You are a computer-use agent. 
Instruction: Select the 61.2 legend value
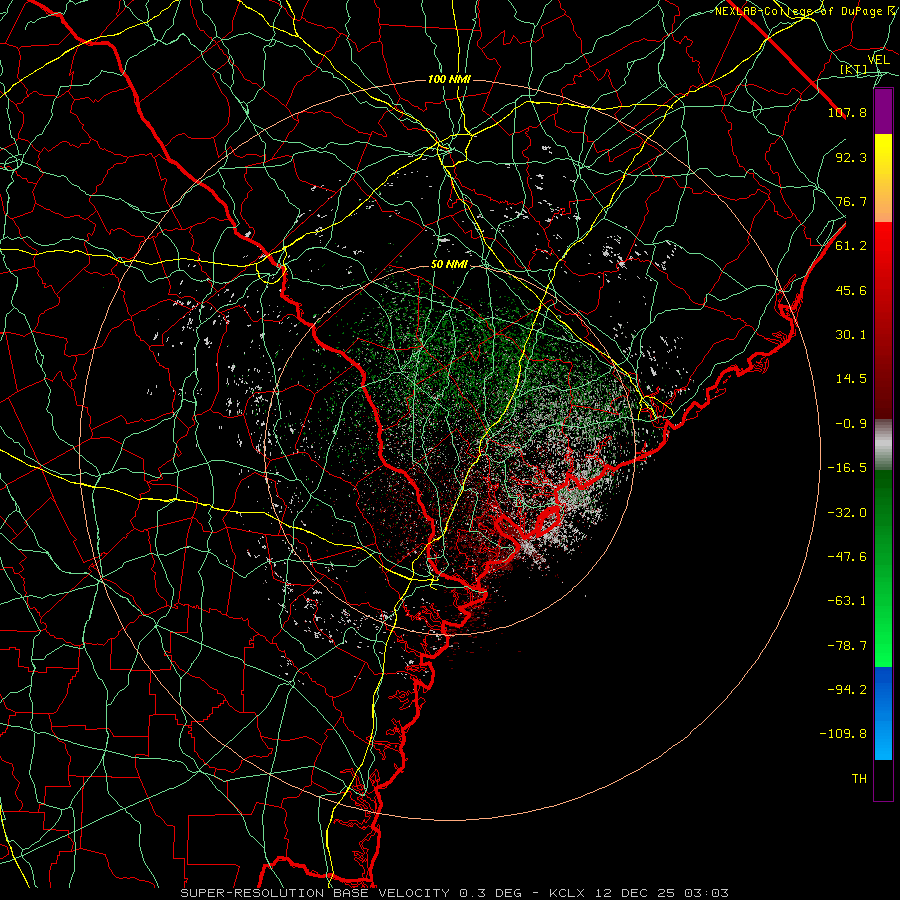click(851, 246)
